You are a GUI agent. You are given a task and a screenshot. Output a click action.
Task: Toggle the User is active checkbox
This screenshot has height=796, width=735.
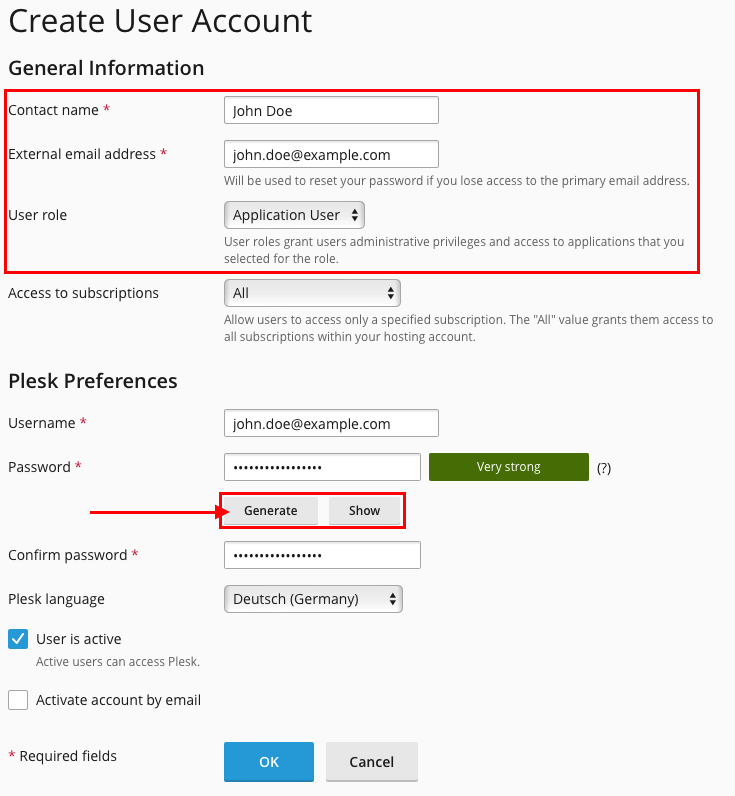click(x=18, y=639)
